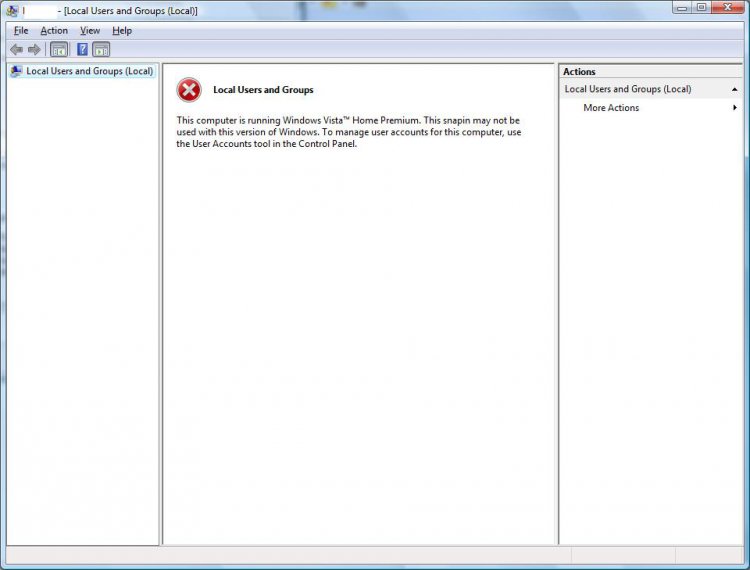Click the Windows Vista Home Premium message text
This screenshot has width=750, height=570.
point(349,132)
